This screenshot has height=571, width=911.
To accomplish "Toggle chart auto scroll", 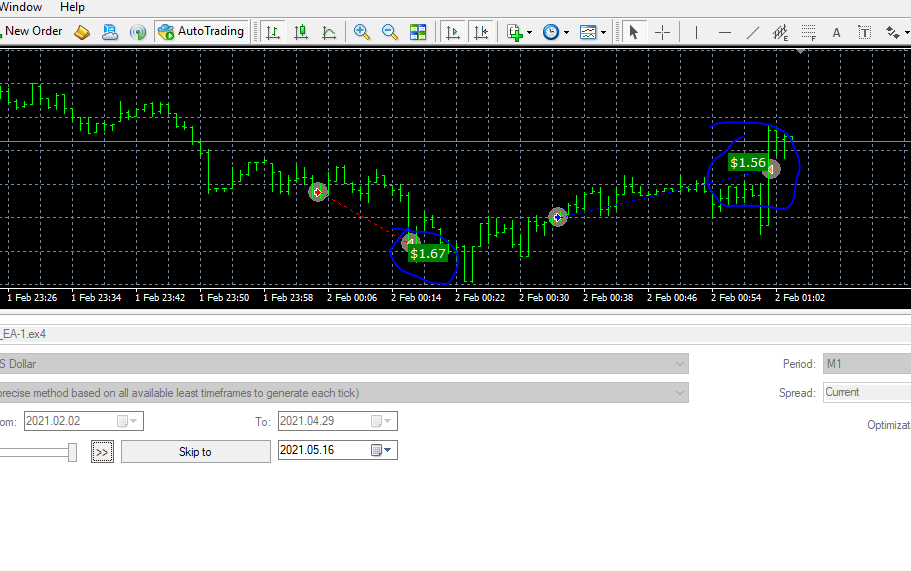I will [453, 32].
